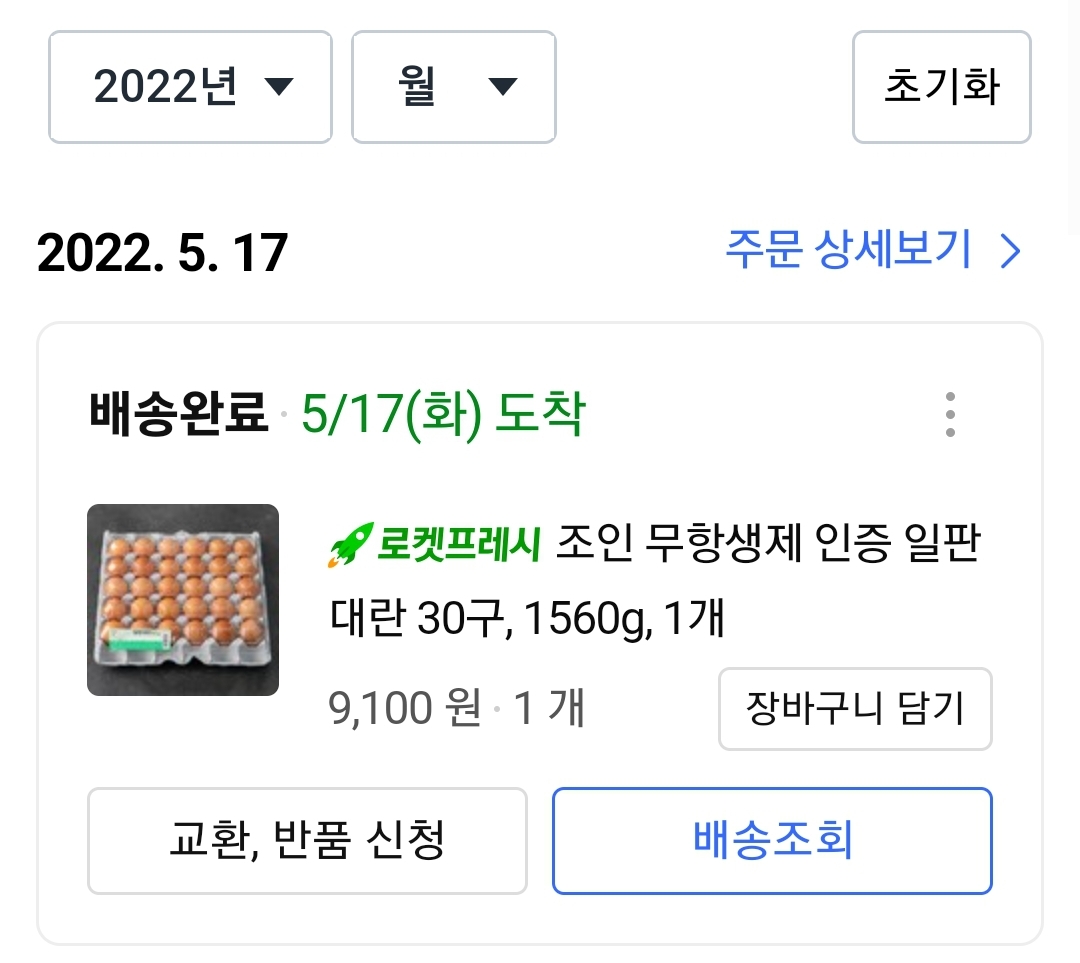Open 주문 상세보기 order details link
Screen dimensions: 1080x963
tap(848, 250)
